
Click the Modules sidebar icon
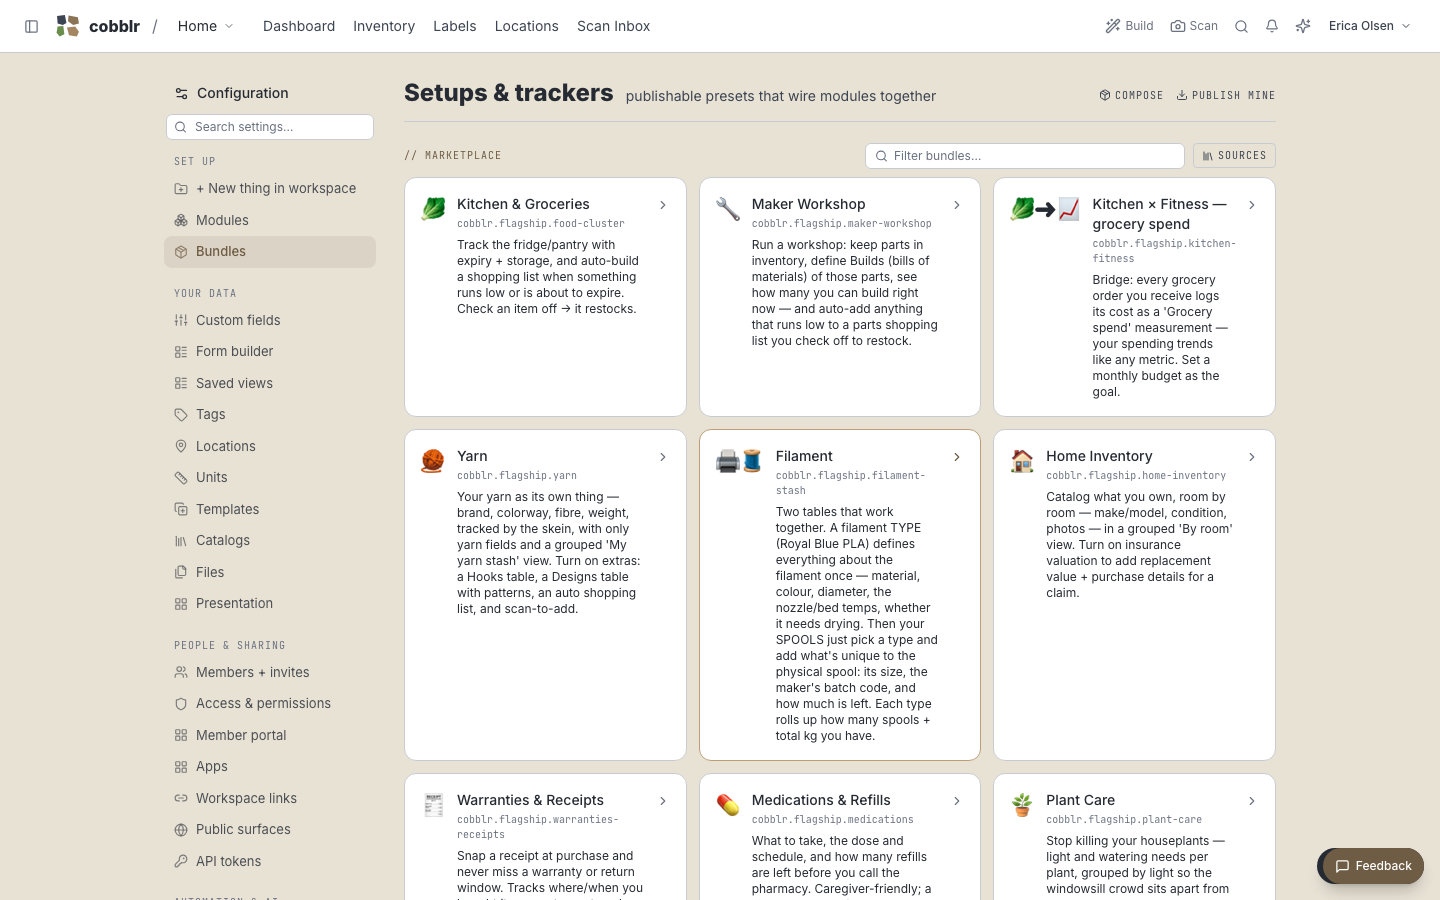click(181, 220)
